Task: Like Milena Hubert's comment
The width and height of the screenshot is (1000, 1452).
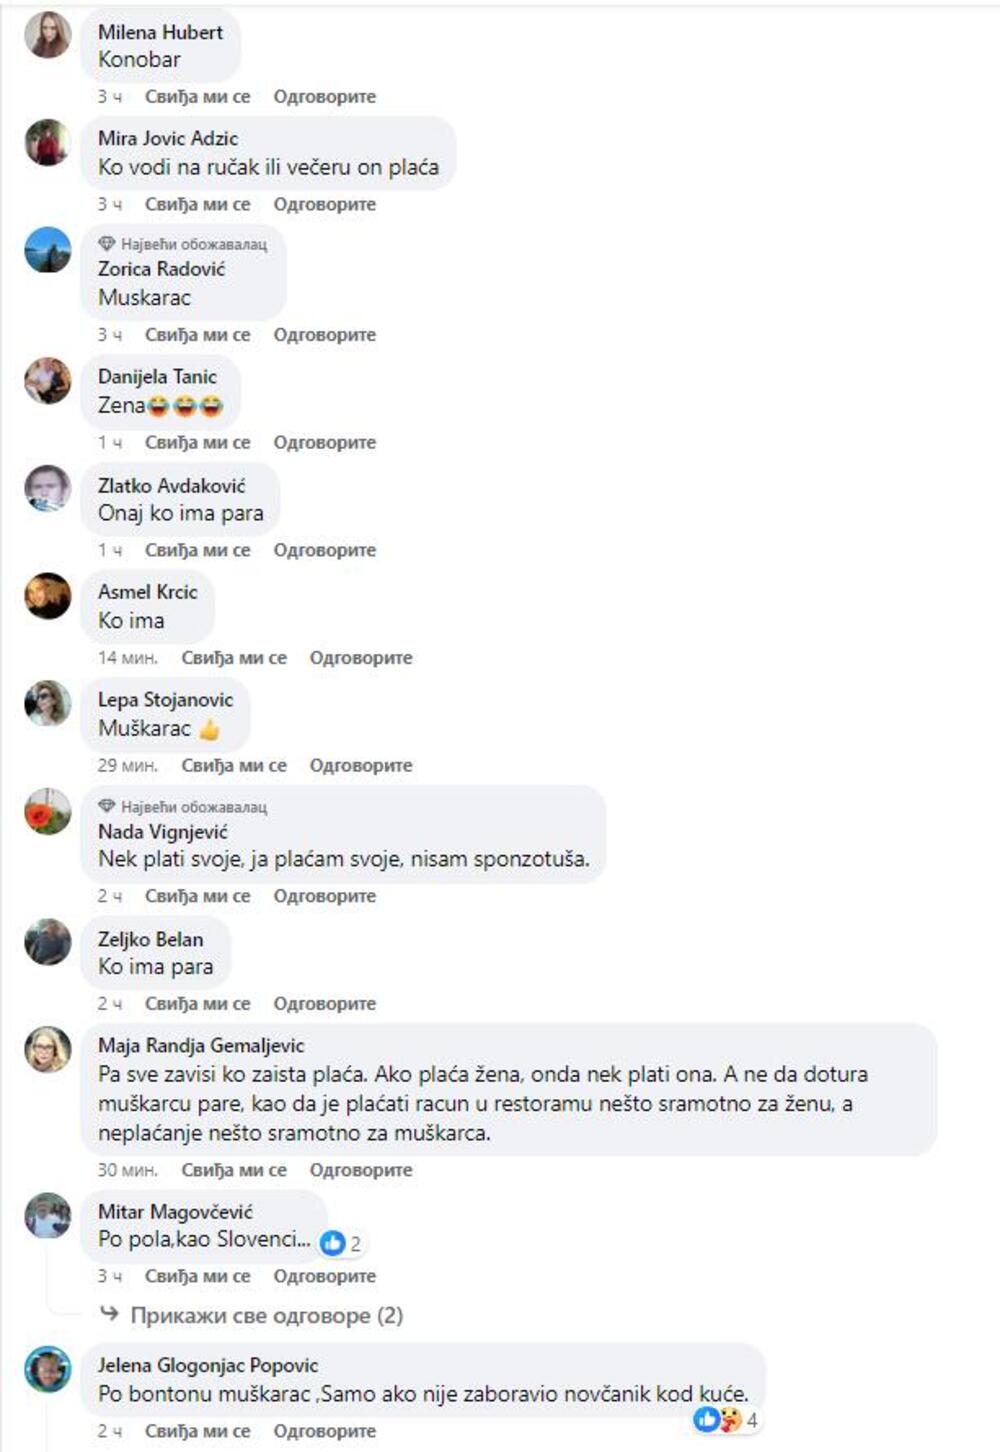Action: click(197, 97)
